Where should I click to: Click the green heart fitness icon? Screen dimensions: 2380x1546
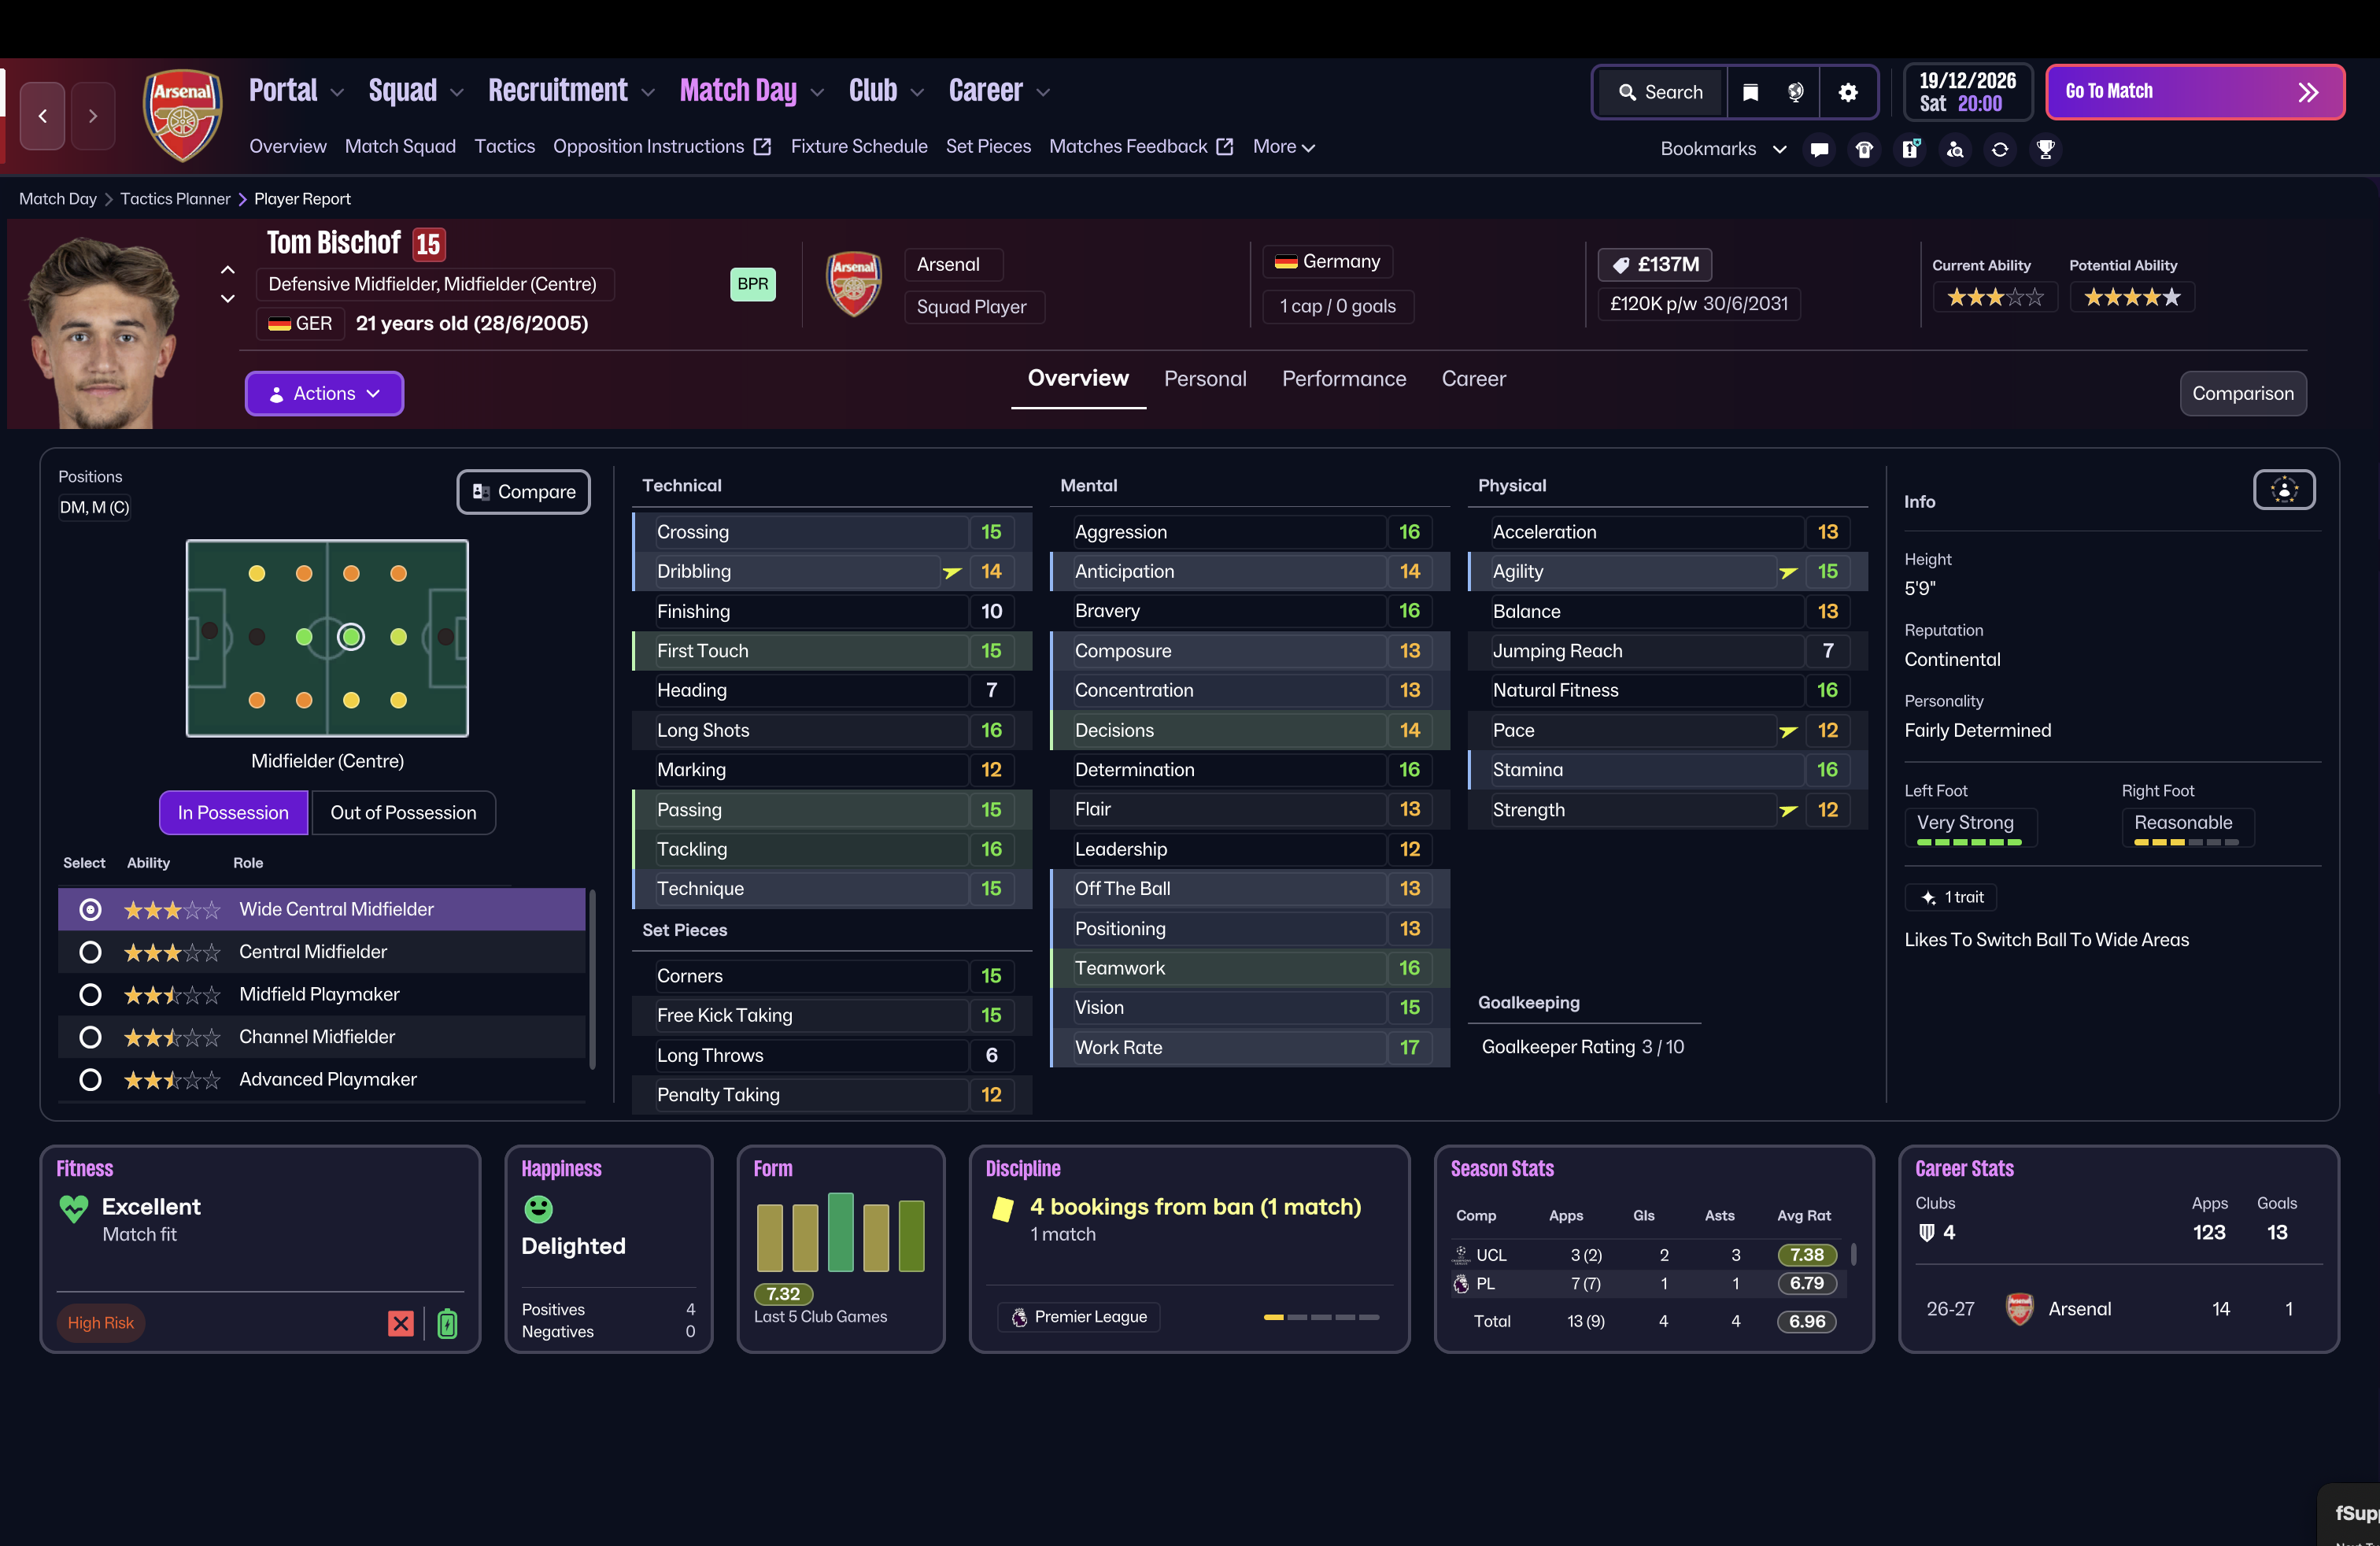(74, 1208)
